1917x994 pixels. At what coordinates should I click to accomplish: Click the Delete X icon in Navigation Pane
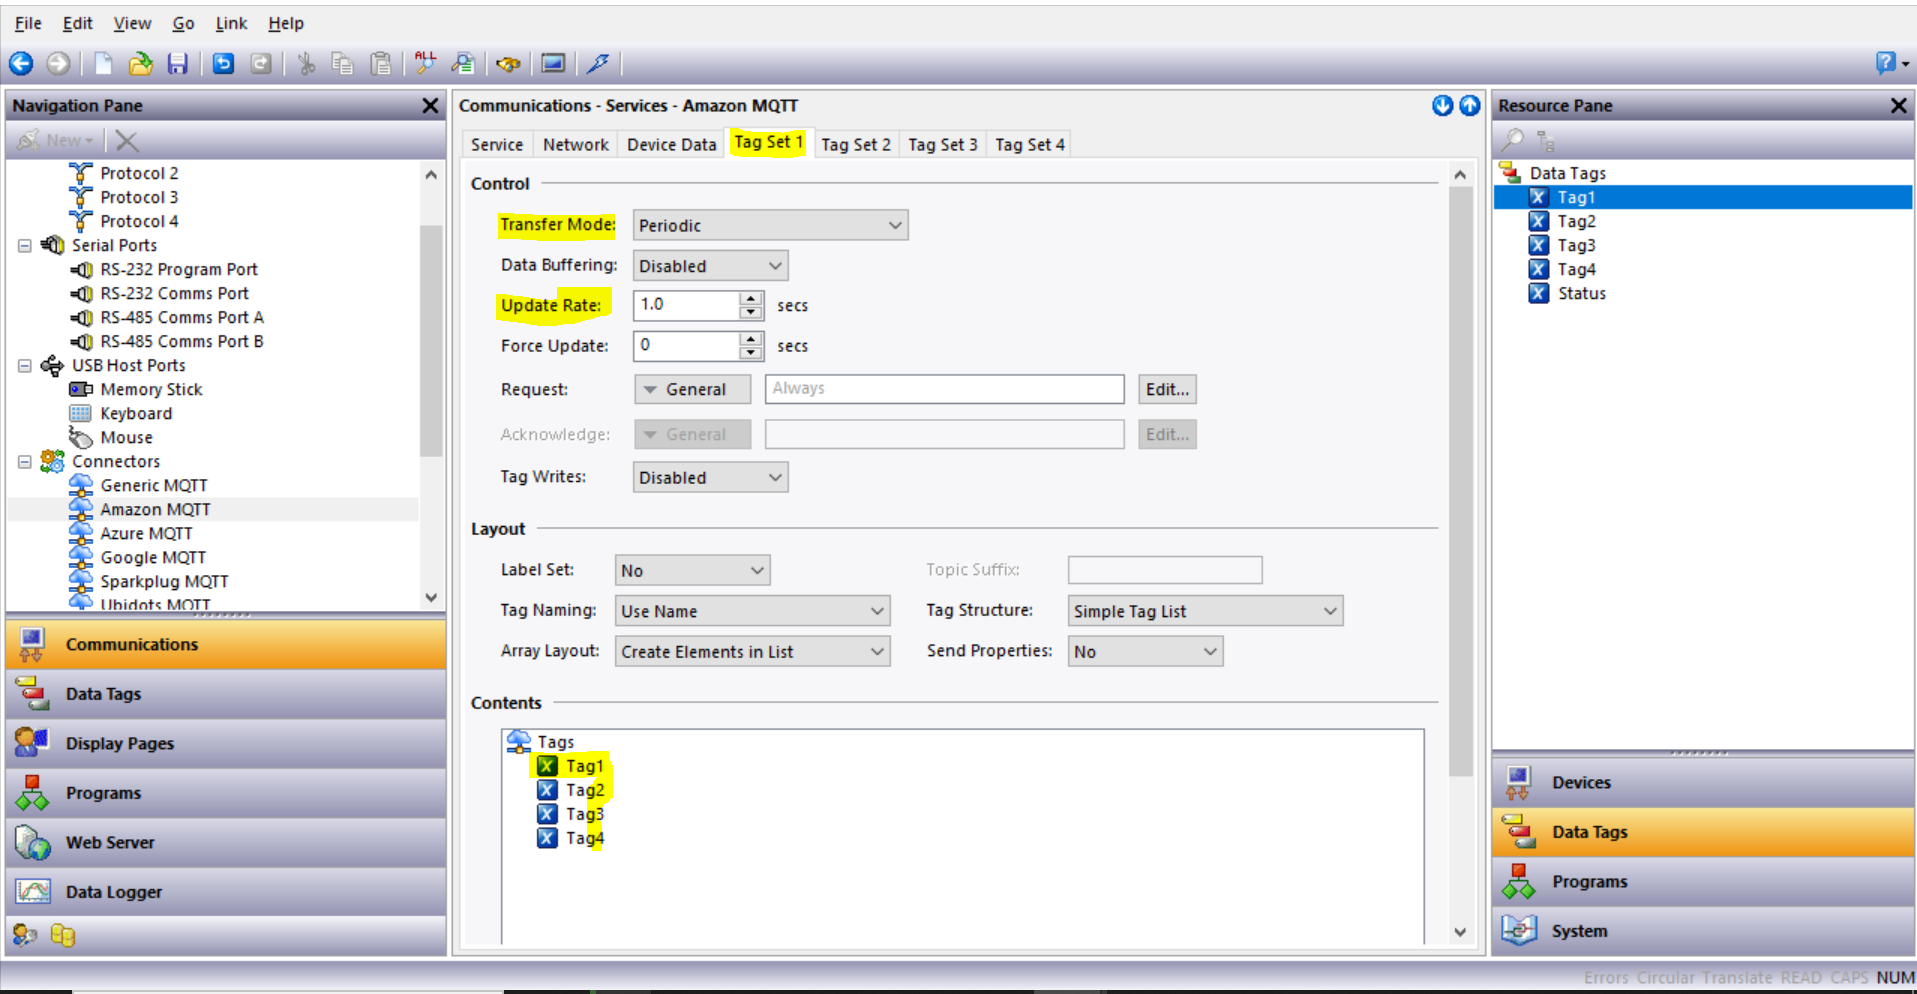pyautogui.click(x=126, y=141)
